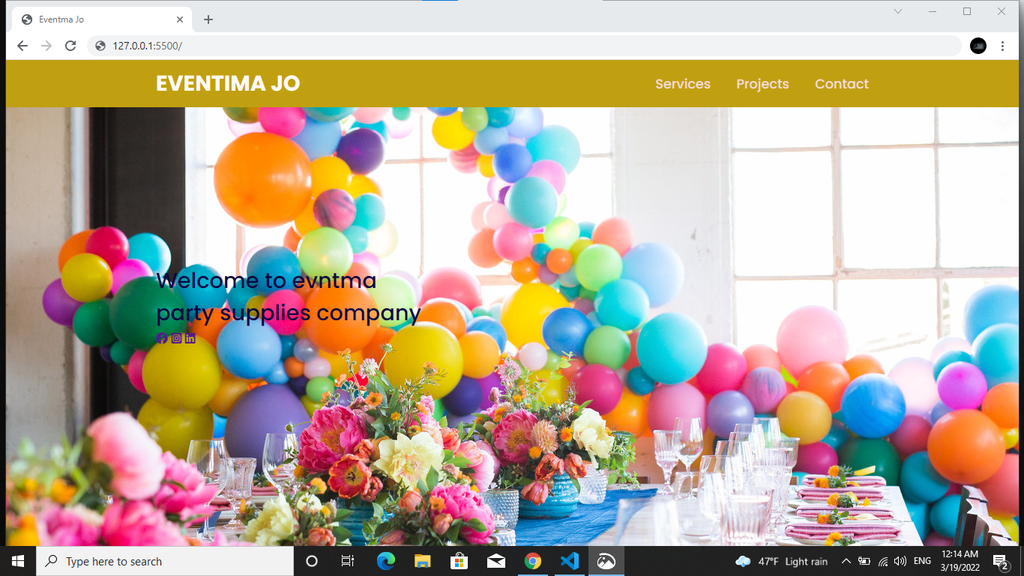Navigate to Projects section

(x=762, y=84)
